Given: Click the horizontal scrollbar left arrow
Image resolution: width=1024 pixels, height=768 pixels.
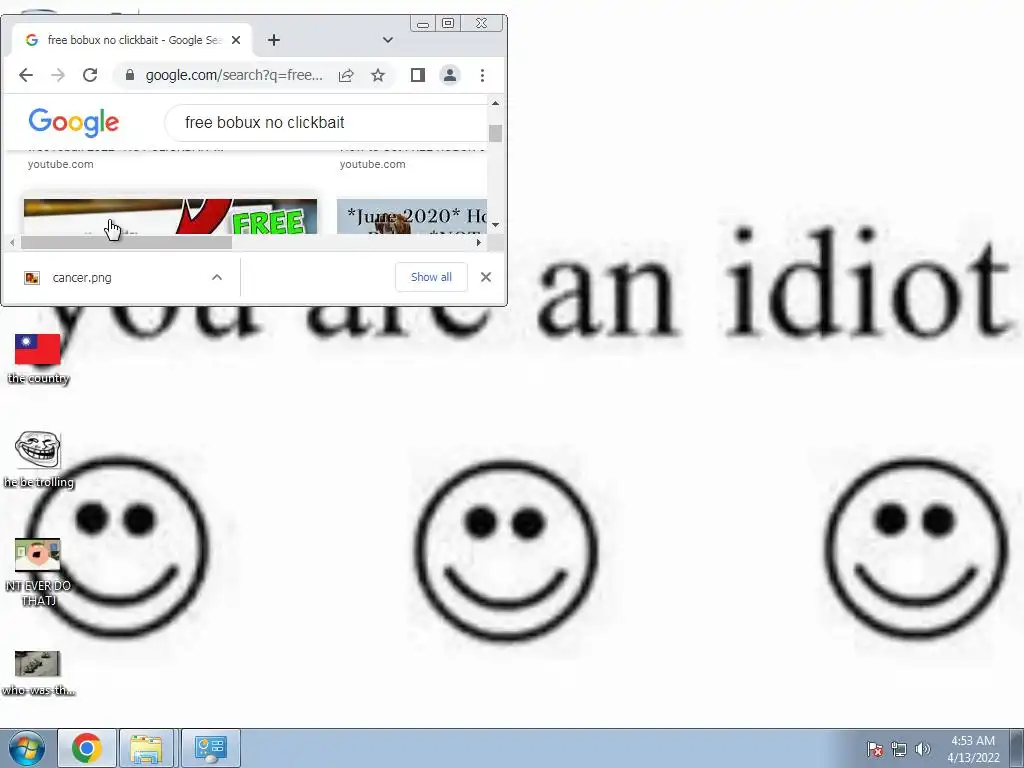Looking at the screenshot, I should coord(12,242).
